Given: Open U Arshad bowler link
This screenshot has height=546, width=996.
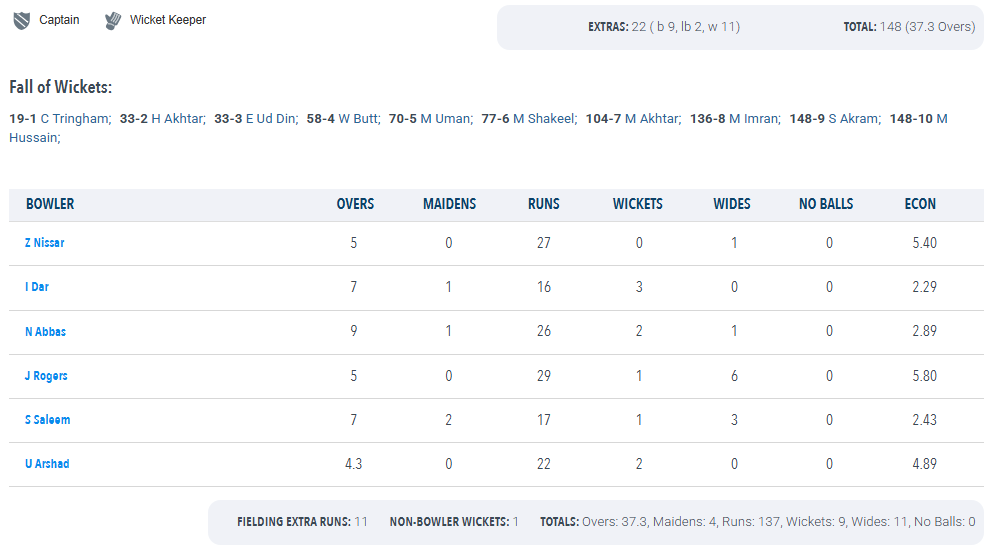Looking at the screenshot, I should 47,464.
